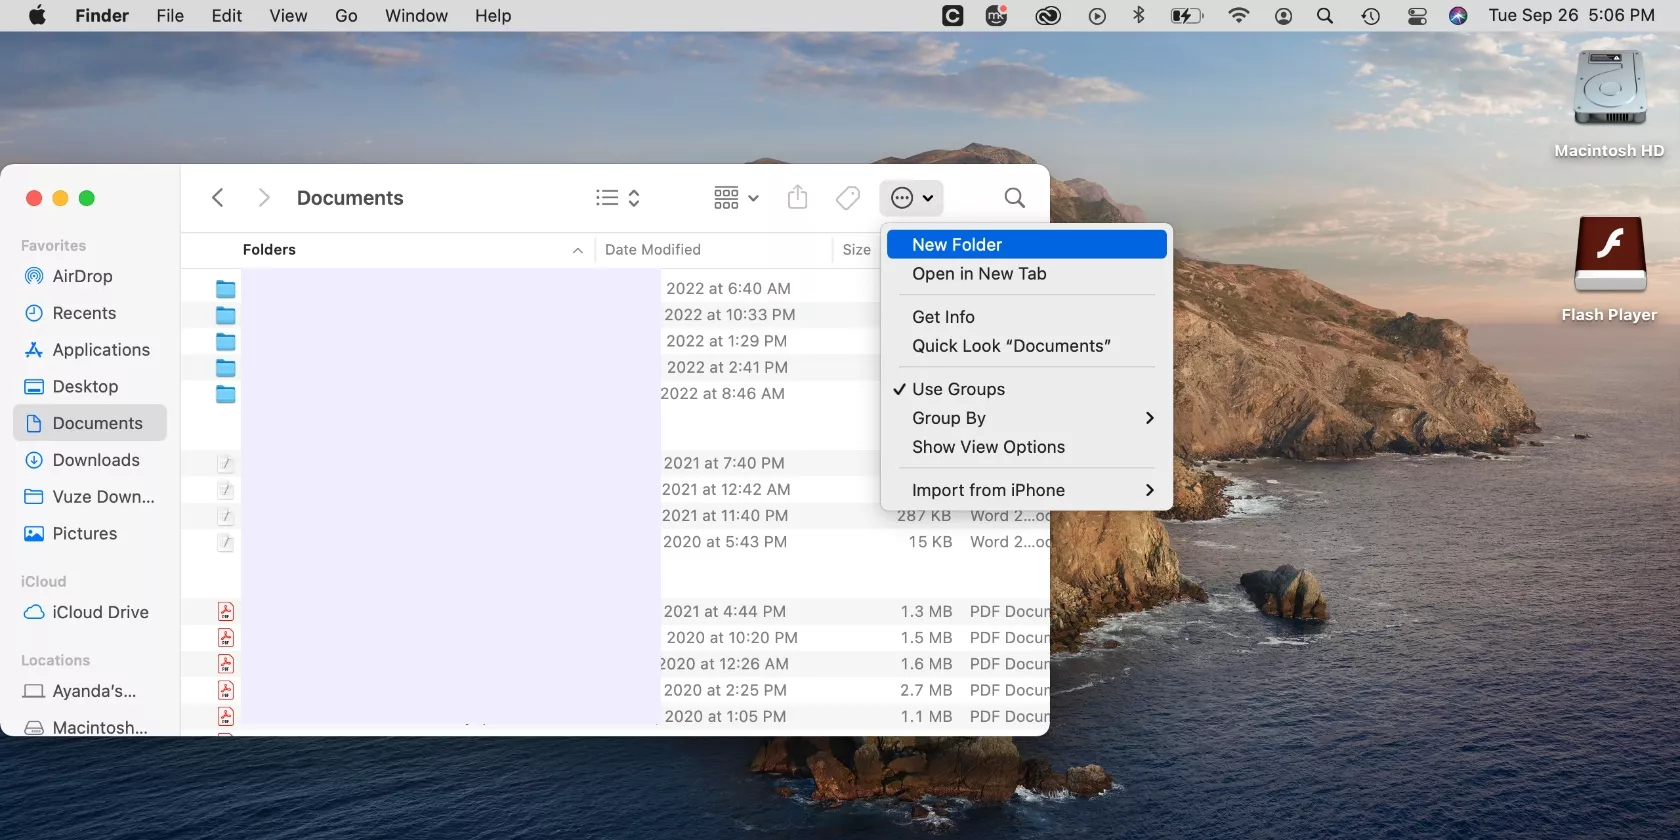Click the Finder back navigation arrow
Viewport: 1680px width, 840px height.
[x=217, y=198]
